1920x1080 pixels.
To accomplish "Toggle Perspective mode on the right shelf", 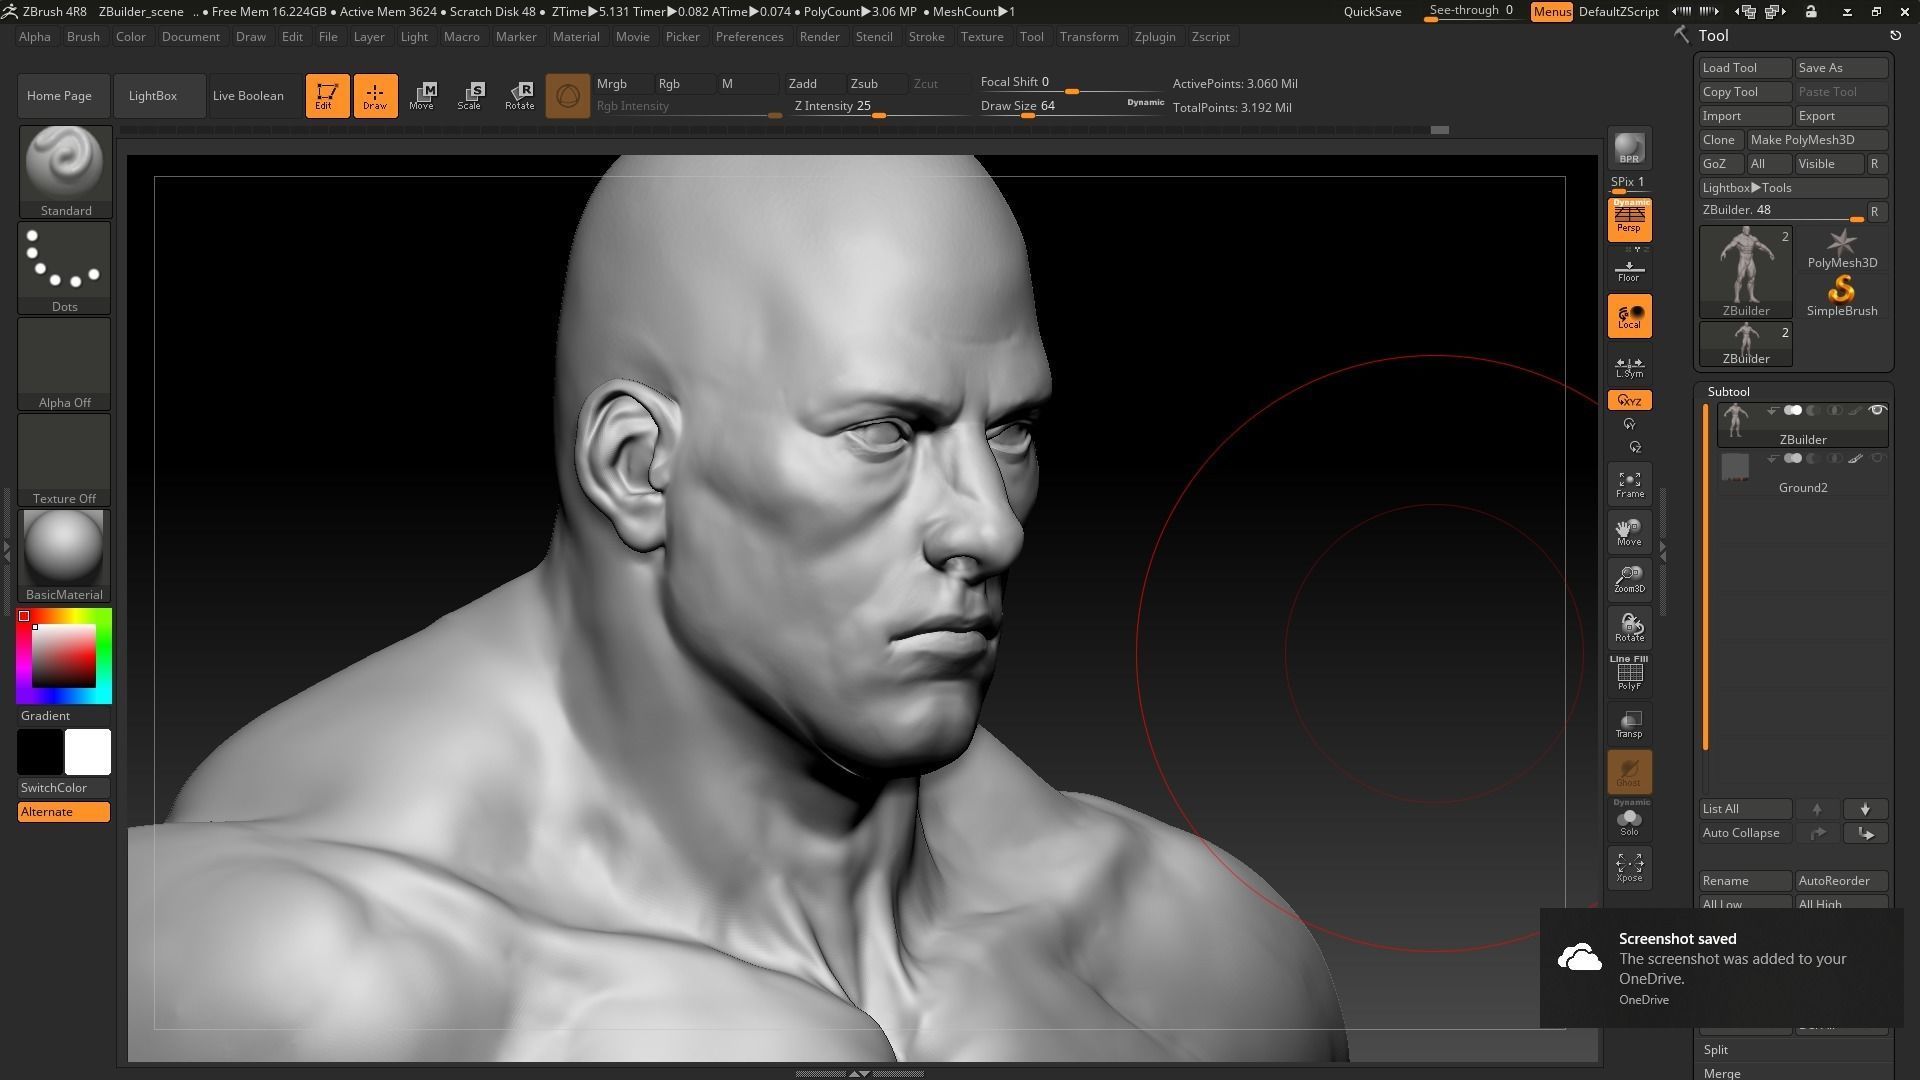I will coord(1629,222).
